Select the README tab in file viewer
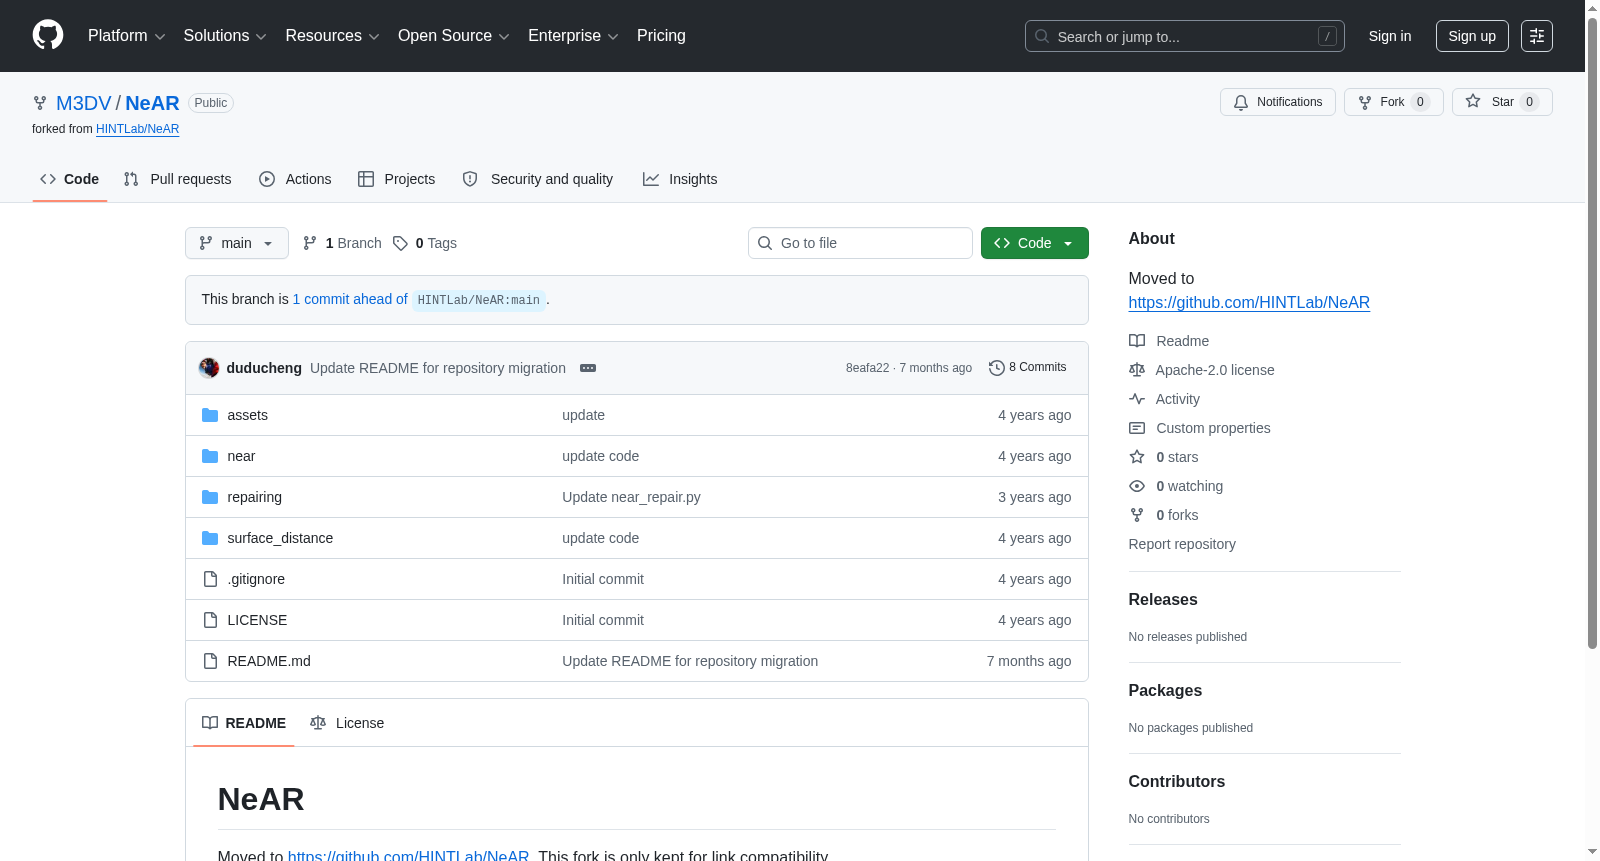Image resolution: width=1600 pixels, height=861 pixels. tap(244, 723)
